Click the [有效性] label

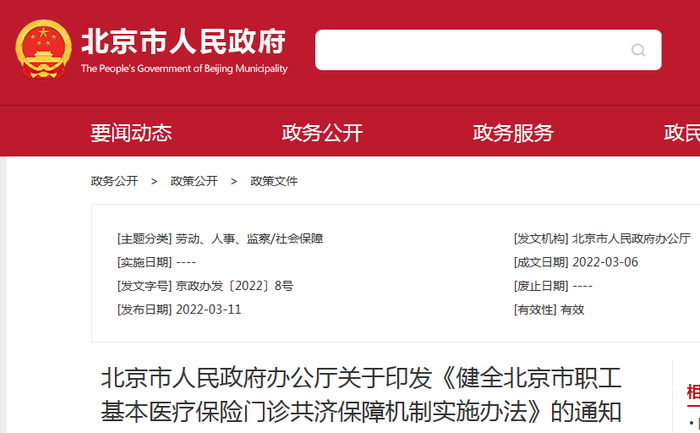tap(535, 309)
